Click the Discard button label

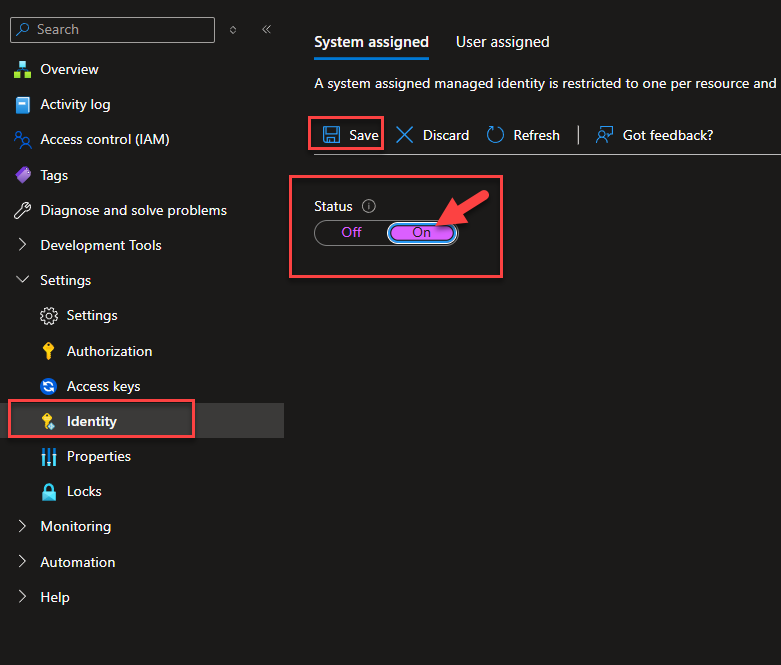pos(446,135)
